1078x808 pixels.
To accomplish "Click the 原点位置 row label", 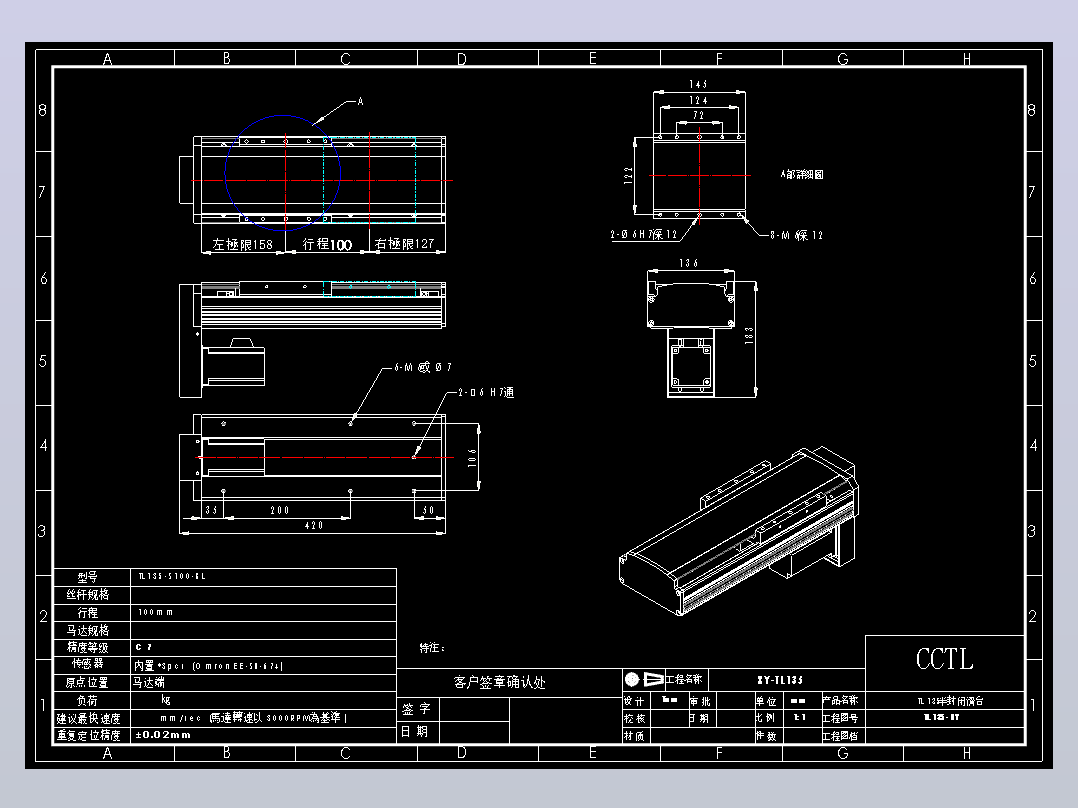I will point(87,683).
